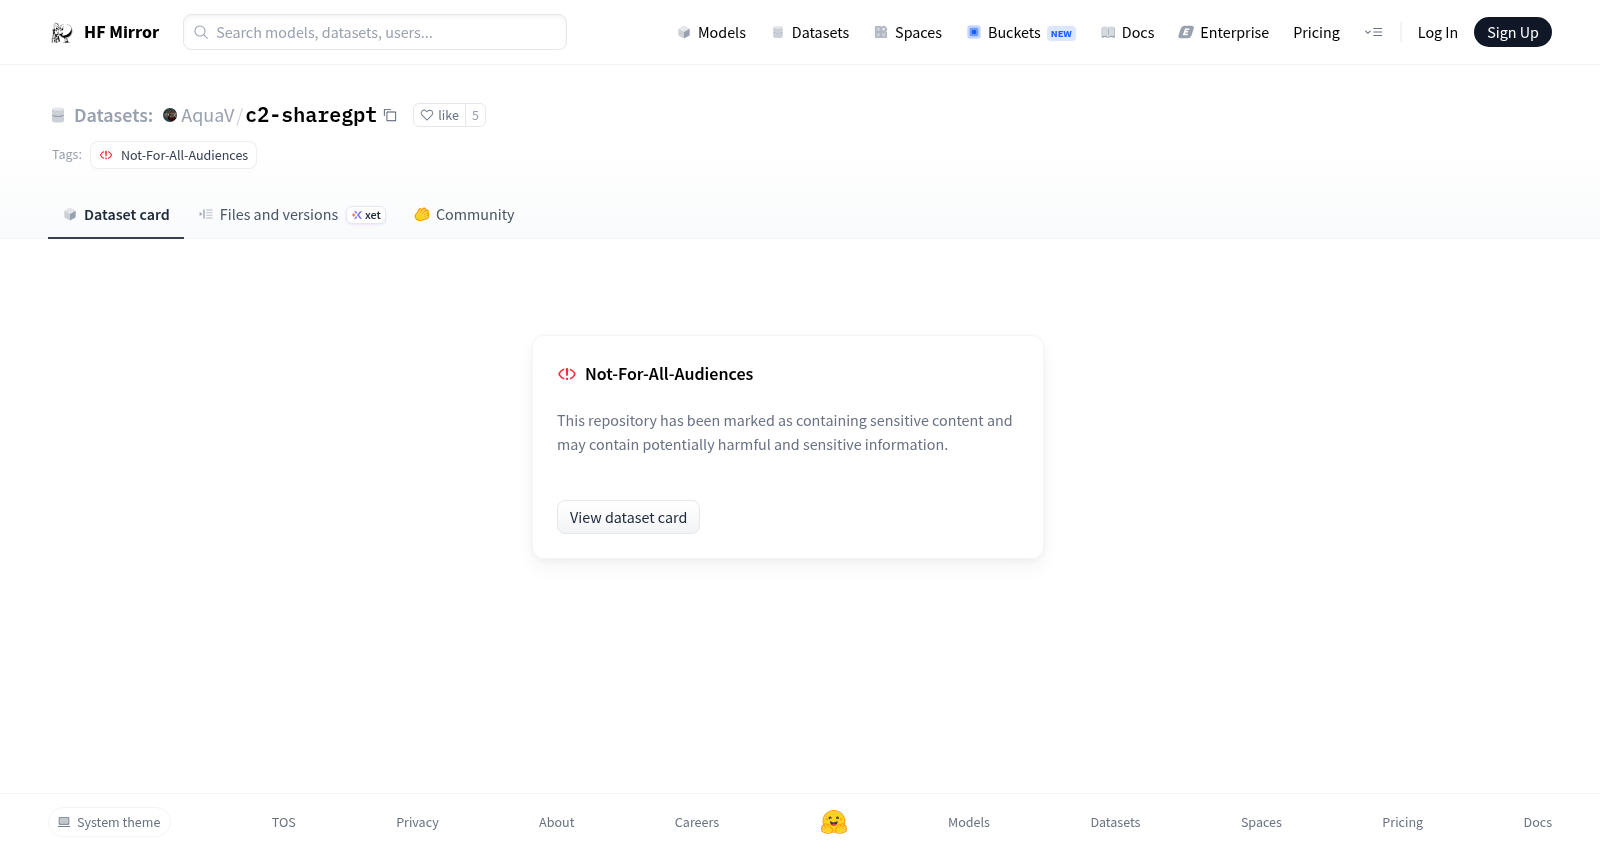Open Pricing in the top navigation
The width and height of the screenshot is (1600, 857).
1316,33
